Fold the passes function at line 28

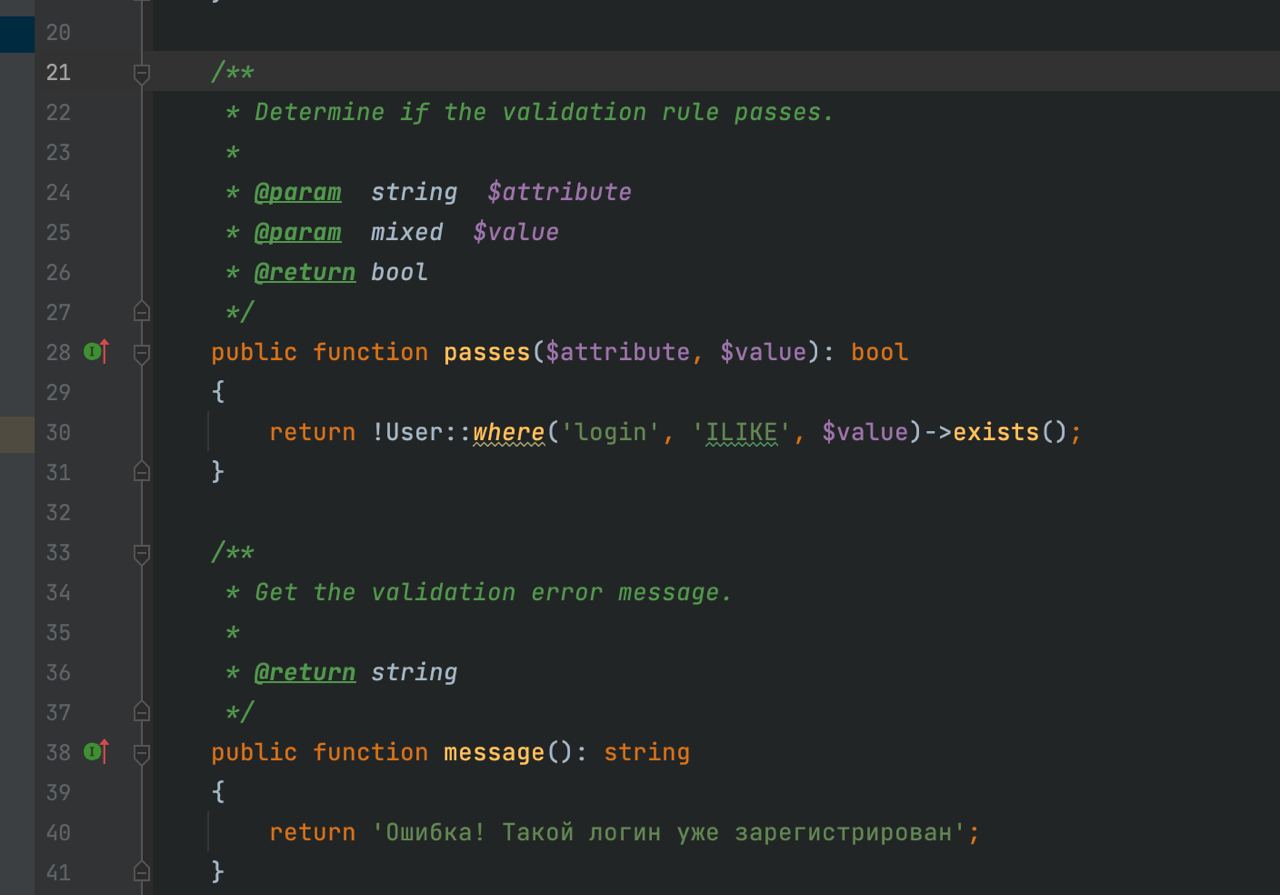[142, 352]
